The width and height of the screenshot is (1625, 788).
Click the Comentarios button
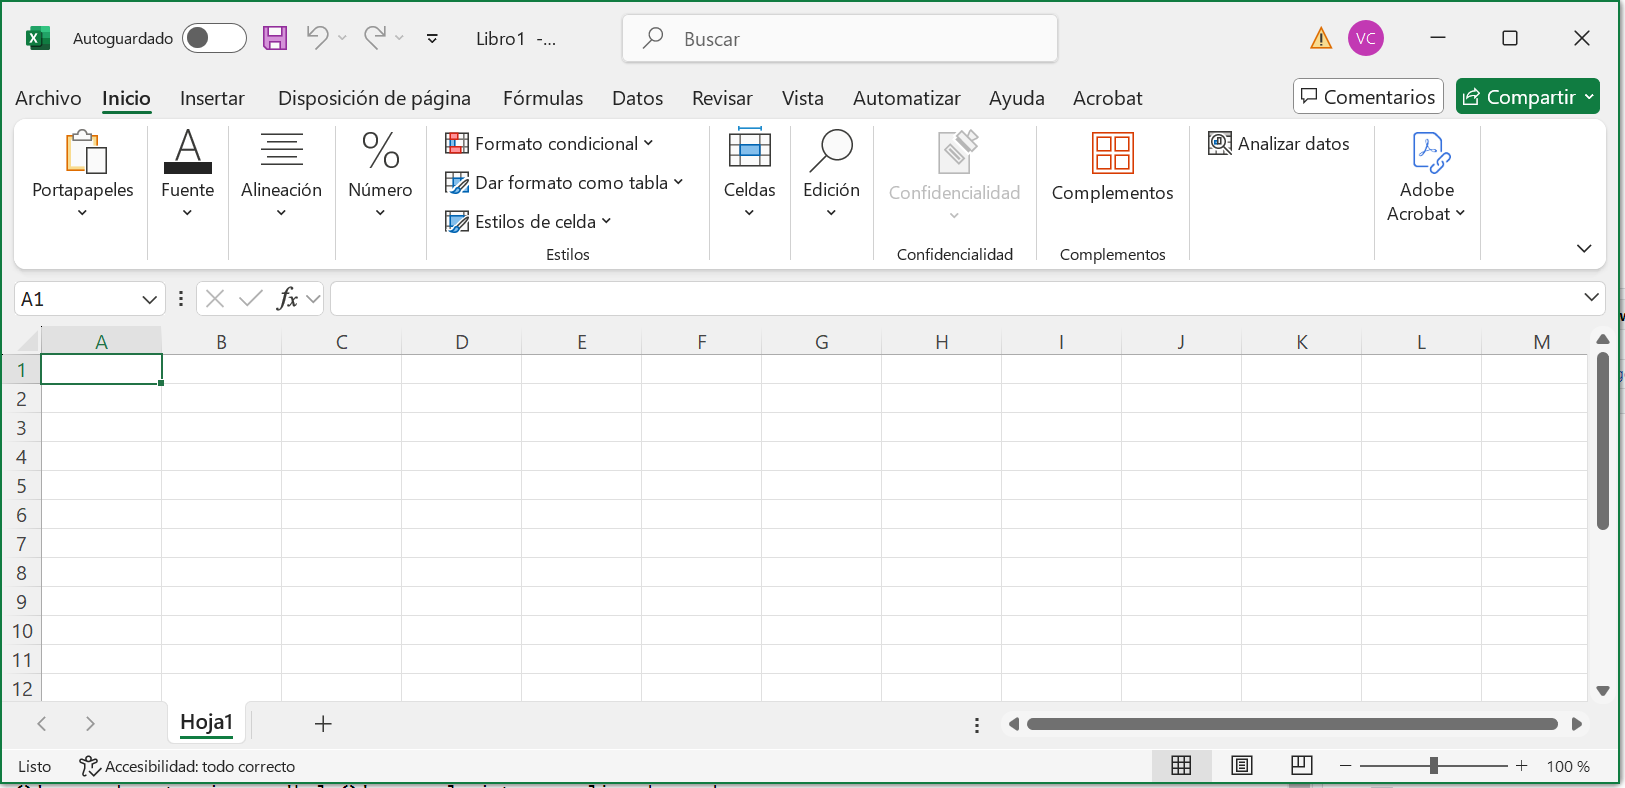pyautogui.click(x=1368, y=97)
